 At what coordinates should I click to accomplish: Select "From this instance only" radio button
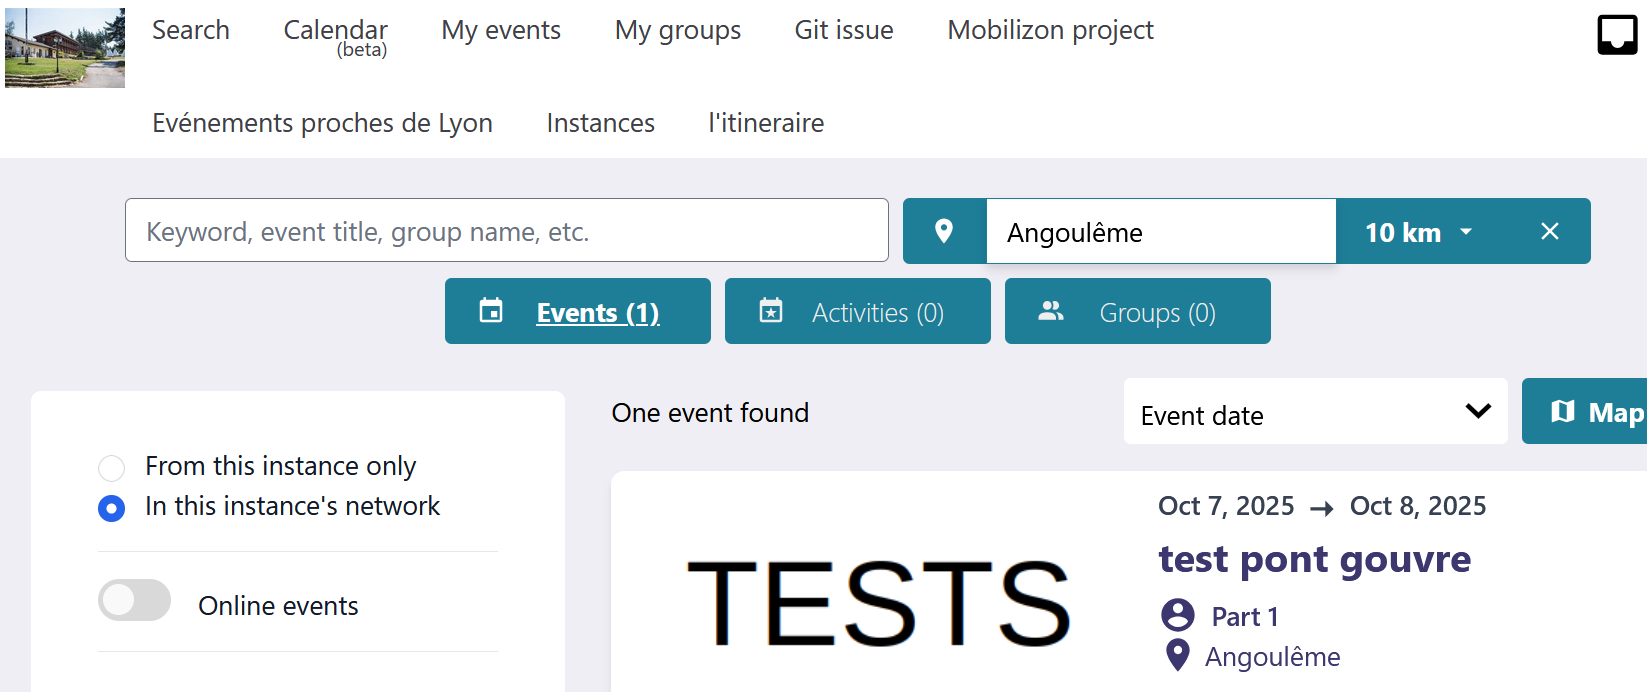(112, 467)
